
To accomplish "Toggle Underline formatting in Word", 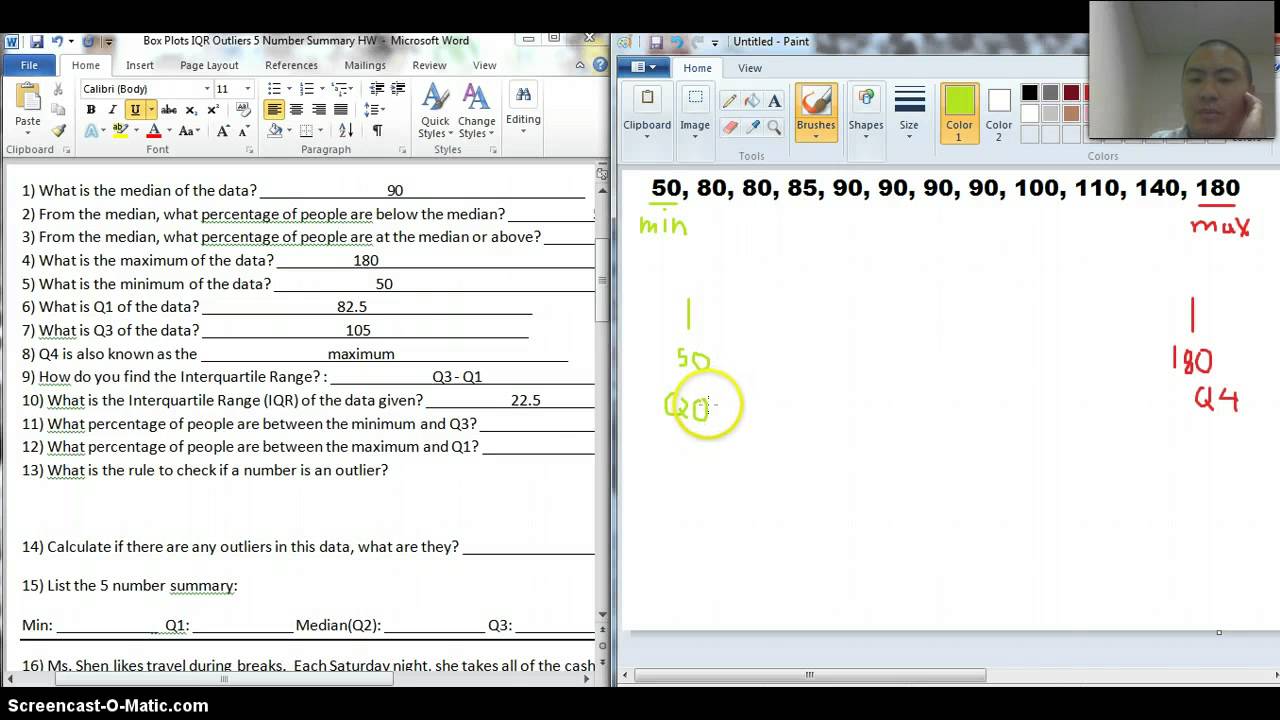I will coord(134,110).
